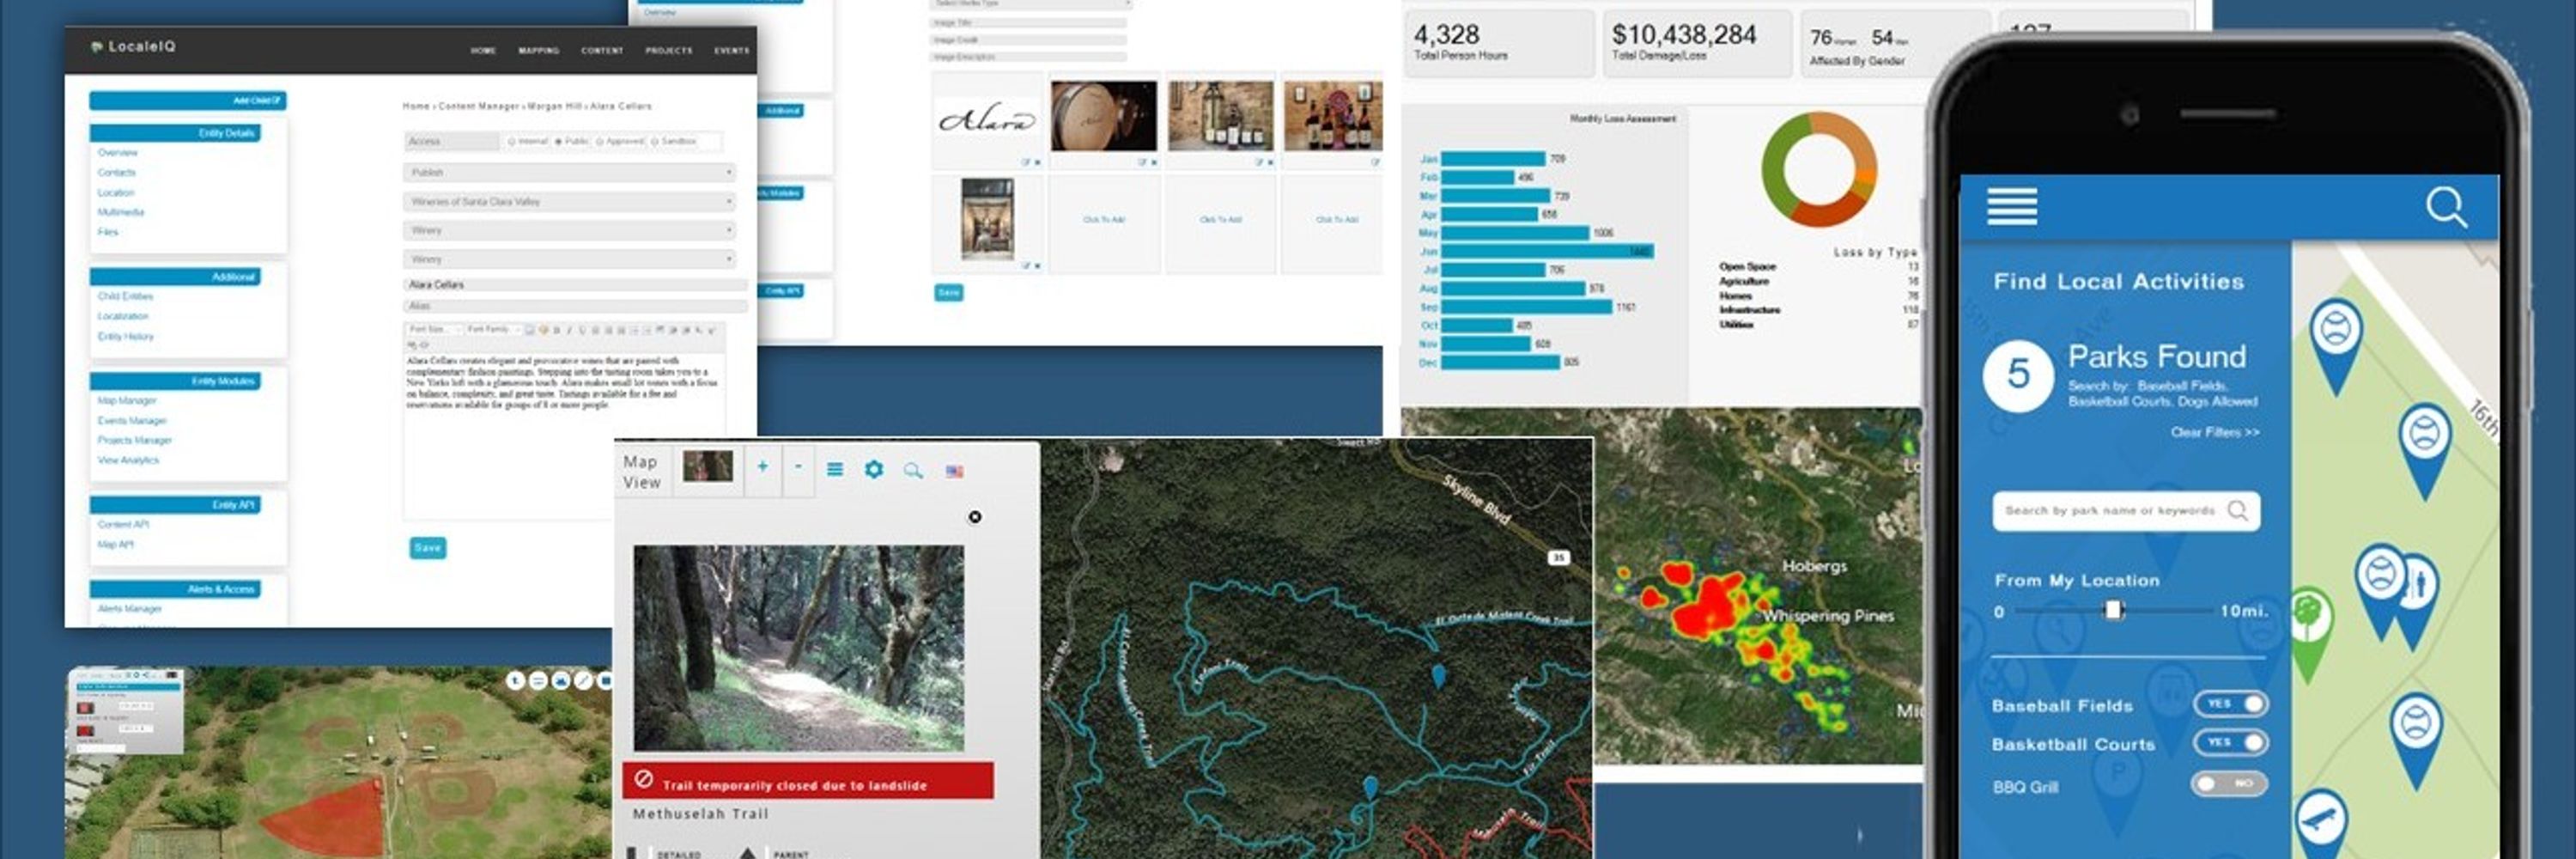The width and height of the screenshot is (2576, 859).
Task: Open the Overview link in Entity Details
Action: pos(118,153)
